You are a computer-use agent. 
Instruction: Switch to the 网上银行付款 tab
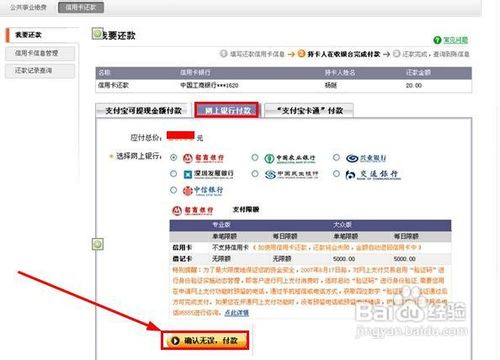click(x=227, y=110)
